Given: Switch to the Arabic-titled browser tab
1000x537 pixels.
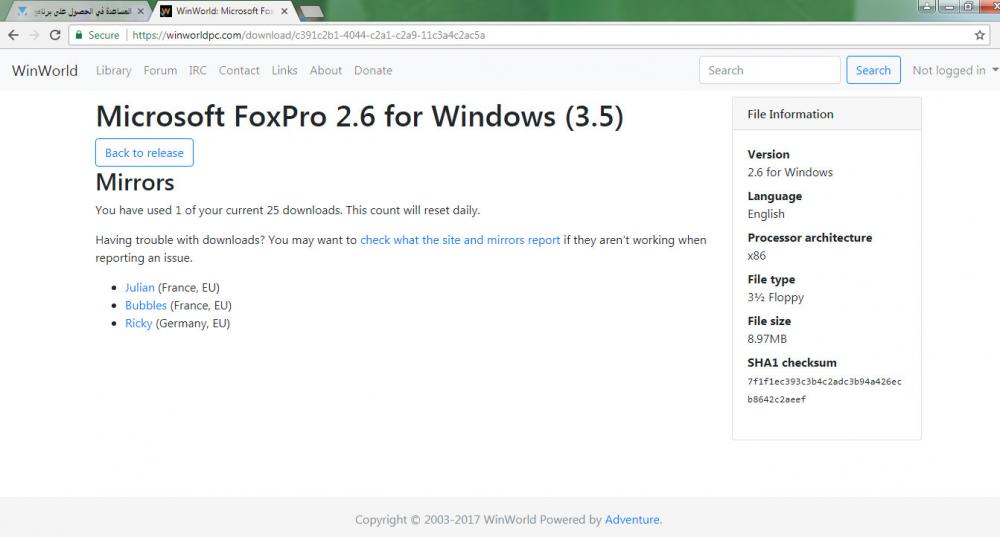Looking at the screenshot, I should click(80, 11).
